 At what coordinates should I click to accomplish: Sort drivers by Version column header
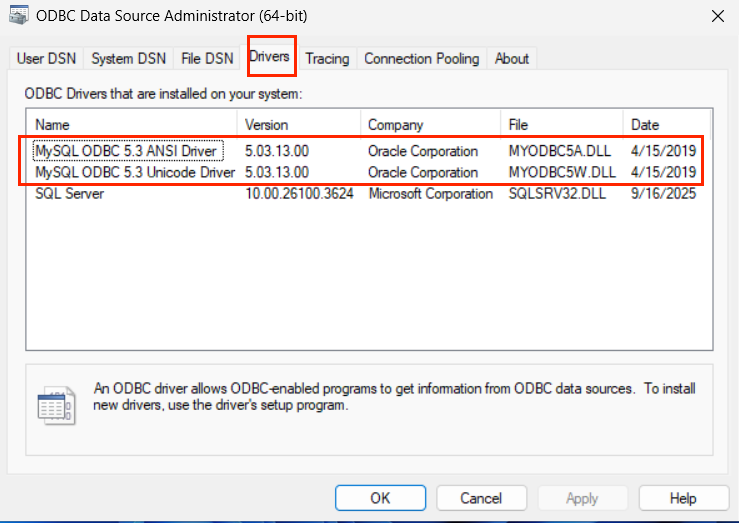pos(299,125)
